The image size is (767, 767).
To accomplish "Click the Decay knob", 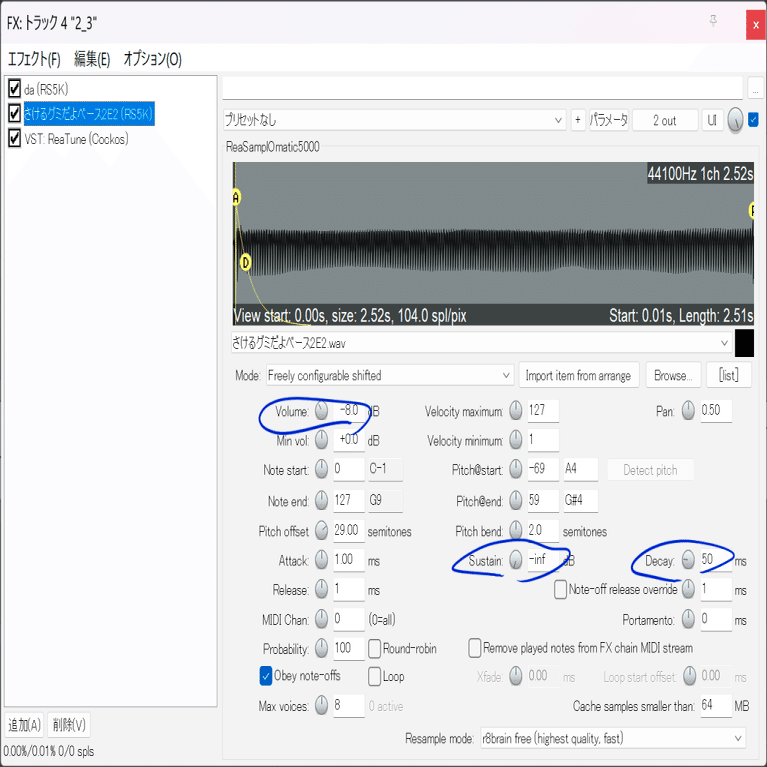I will pos(688,560).
